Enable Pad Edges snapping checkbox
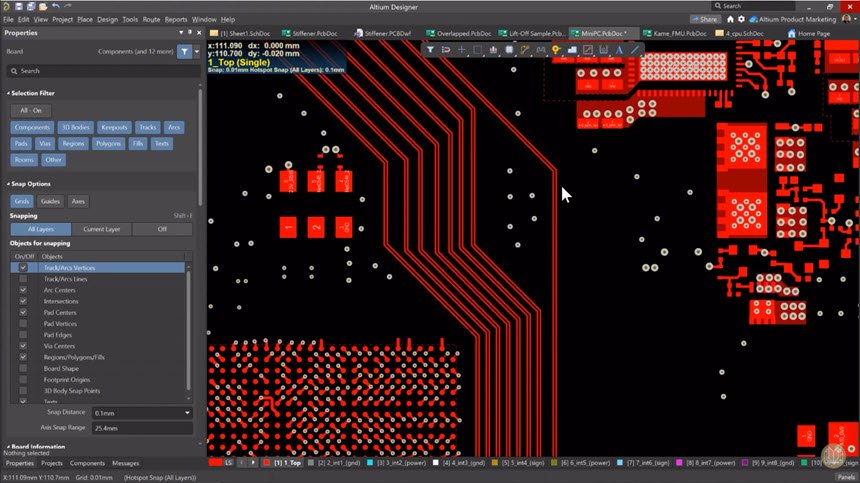Image resolution: width=860 pixels, height=483 pixels. pos(23,335)
